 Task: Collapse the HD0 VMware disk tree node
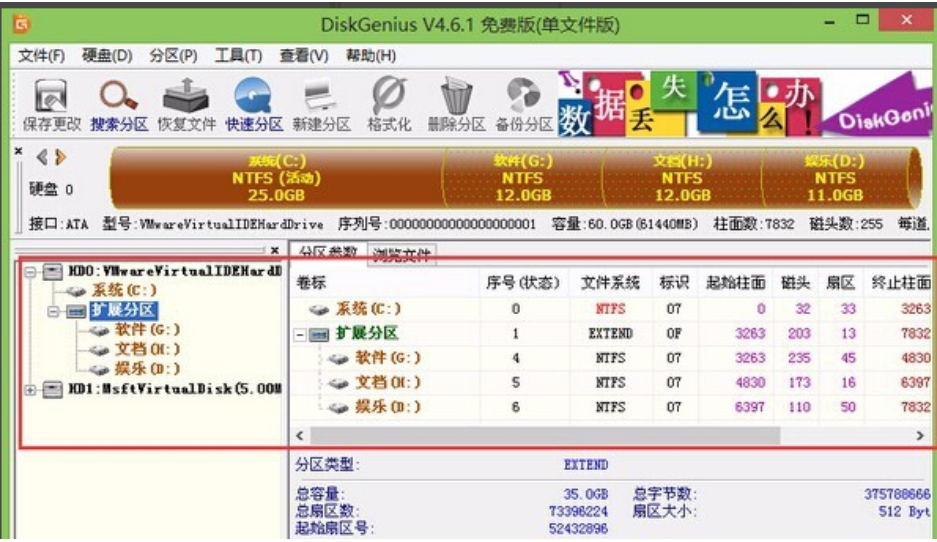click(30, 272)
